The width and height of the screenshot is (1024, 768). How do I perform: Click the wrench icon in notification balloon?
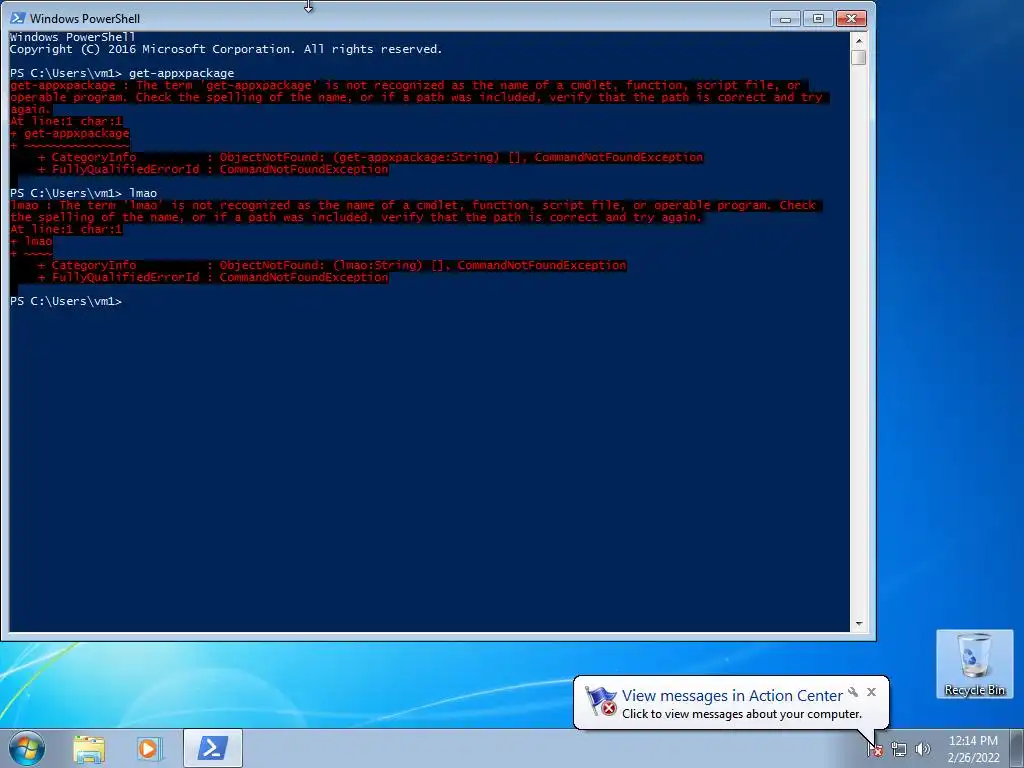pos(853,692)
